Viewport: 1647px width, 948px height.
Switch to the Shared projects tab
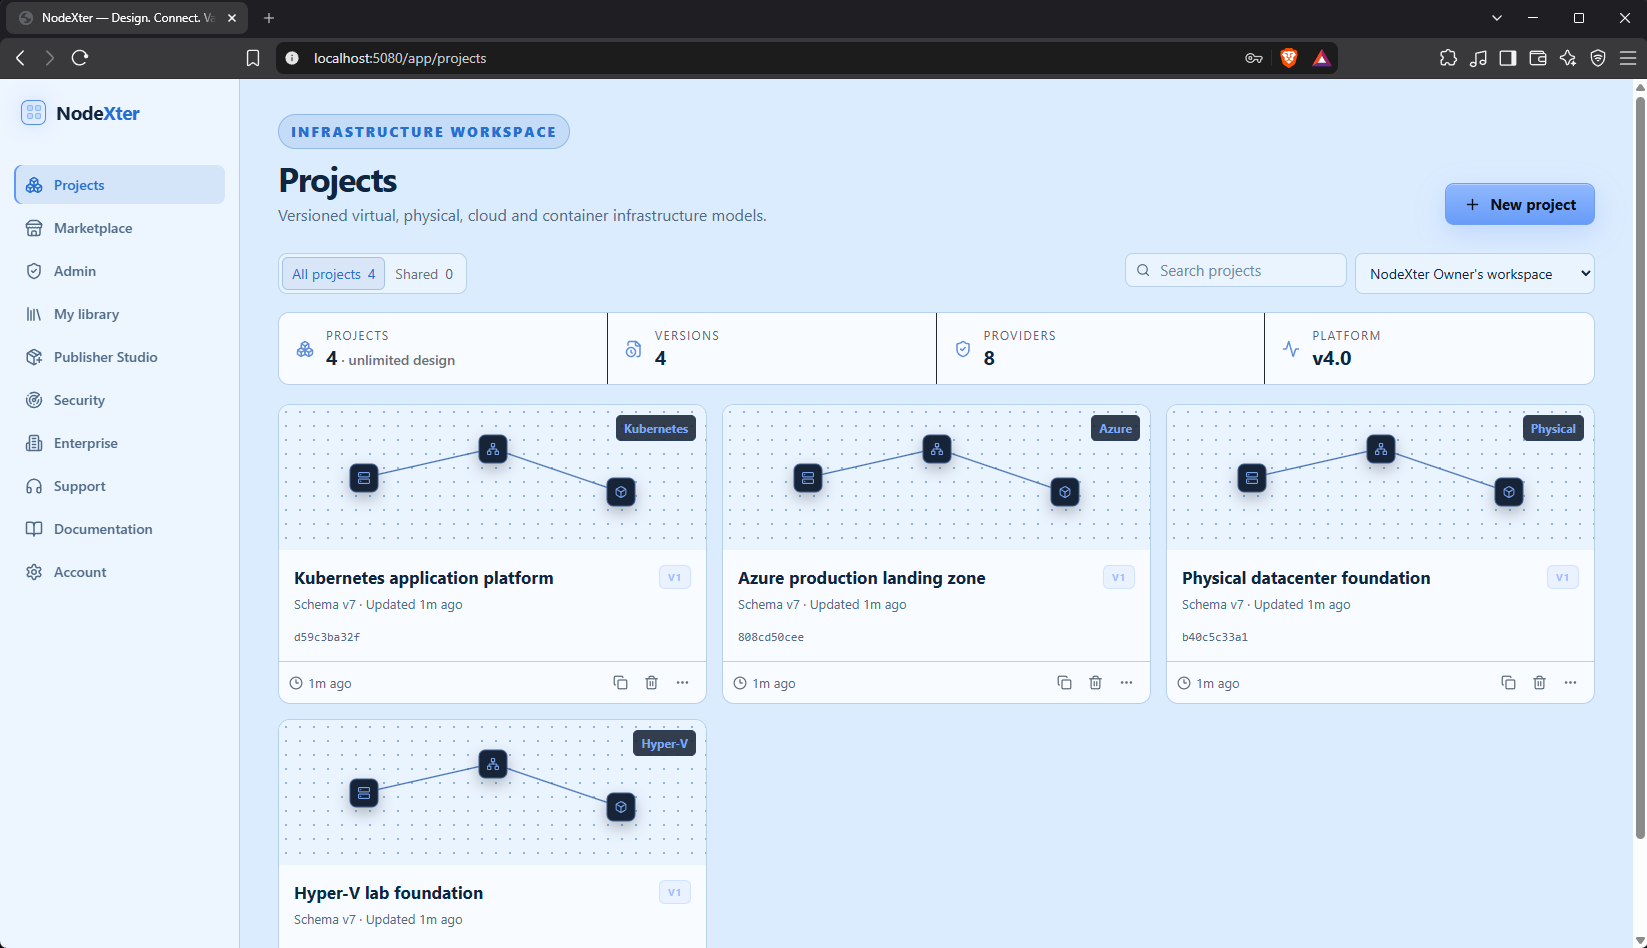424,274
